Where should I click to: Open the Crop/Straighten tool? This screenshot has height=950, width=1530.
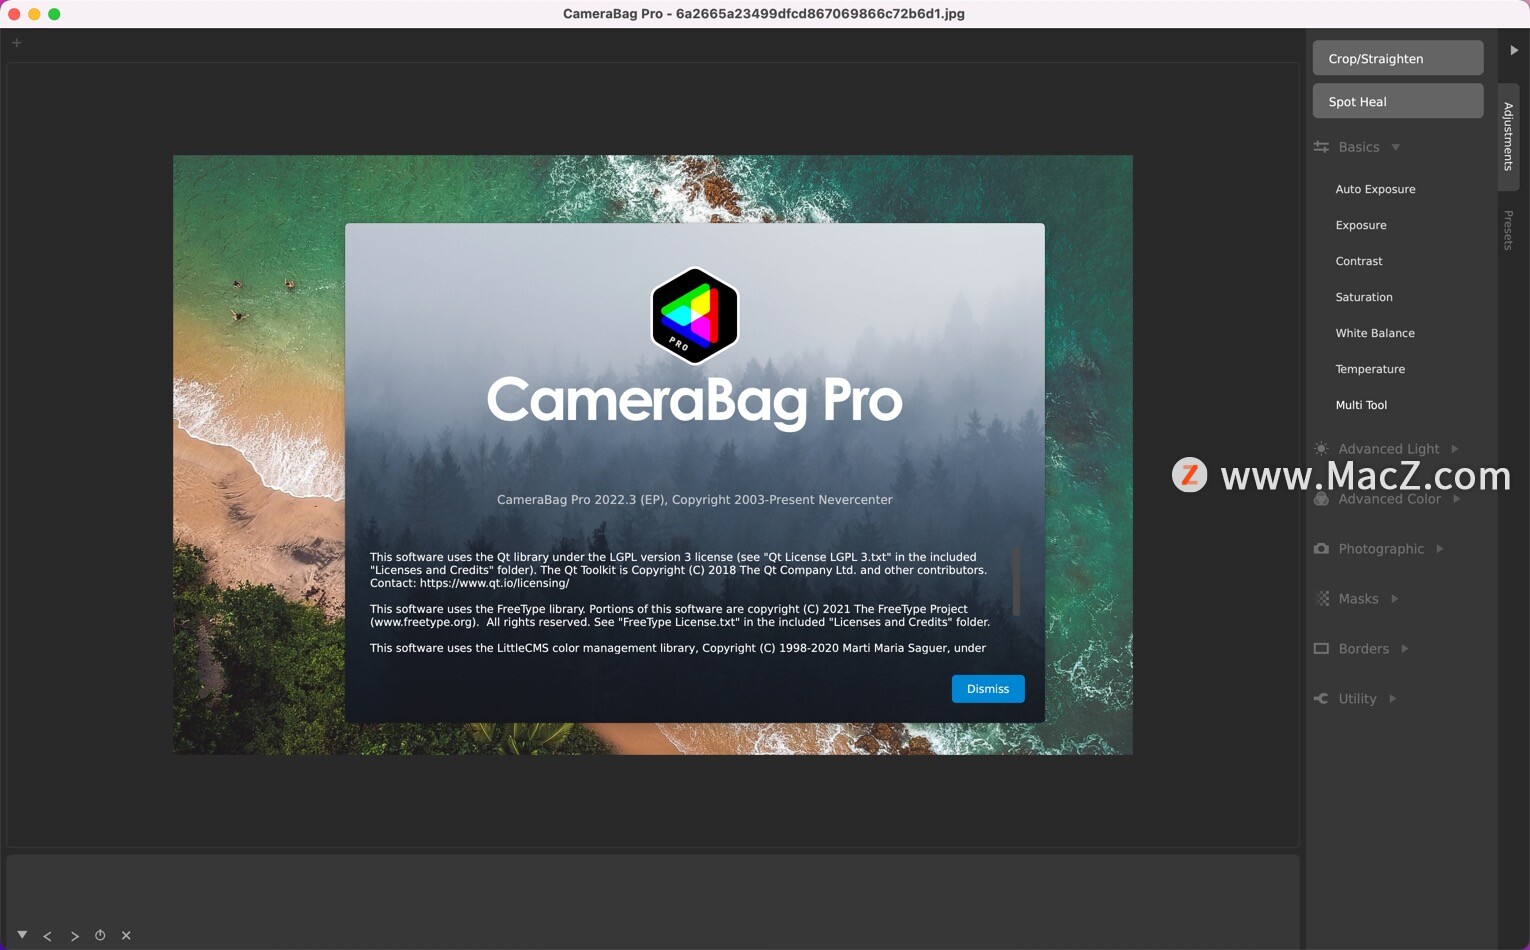1398,58
